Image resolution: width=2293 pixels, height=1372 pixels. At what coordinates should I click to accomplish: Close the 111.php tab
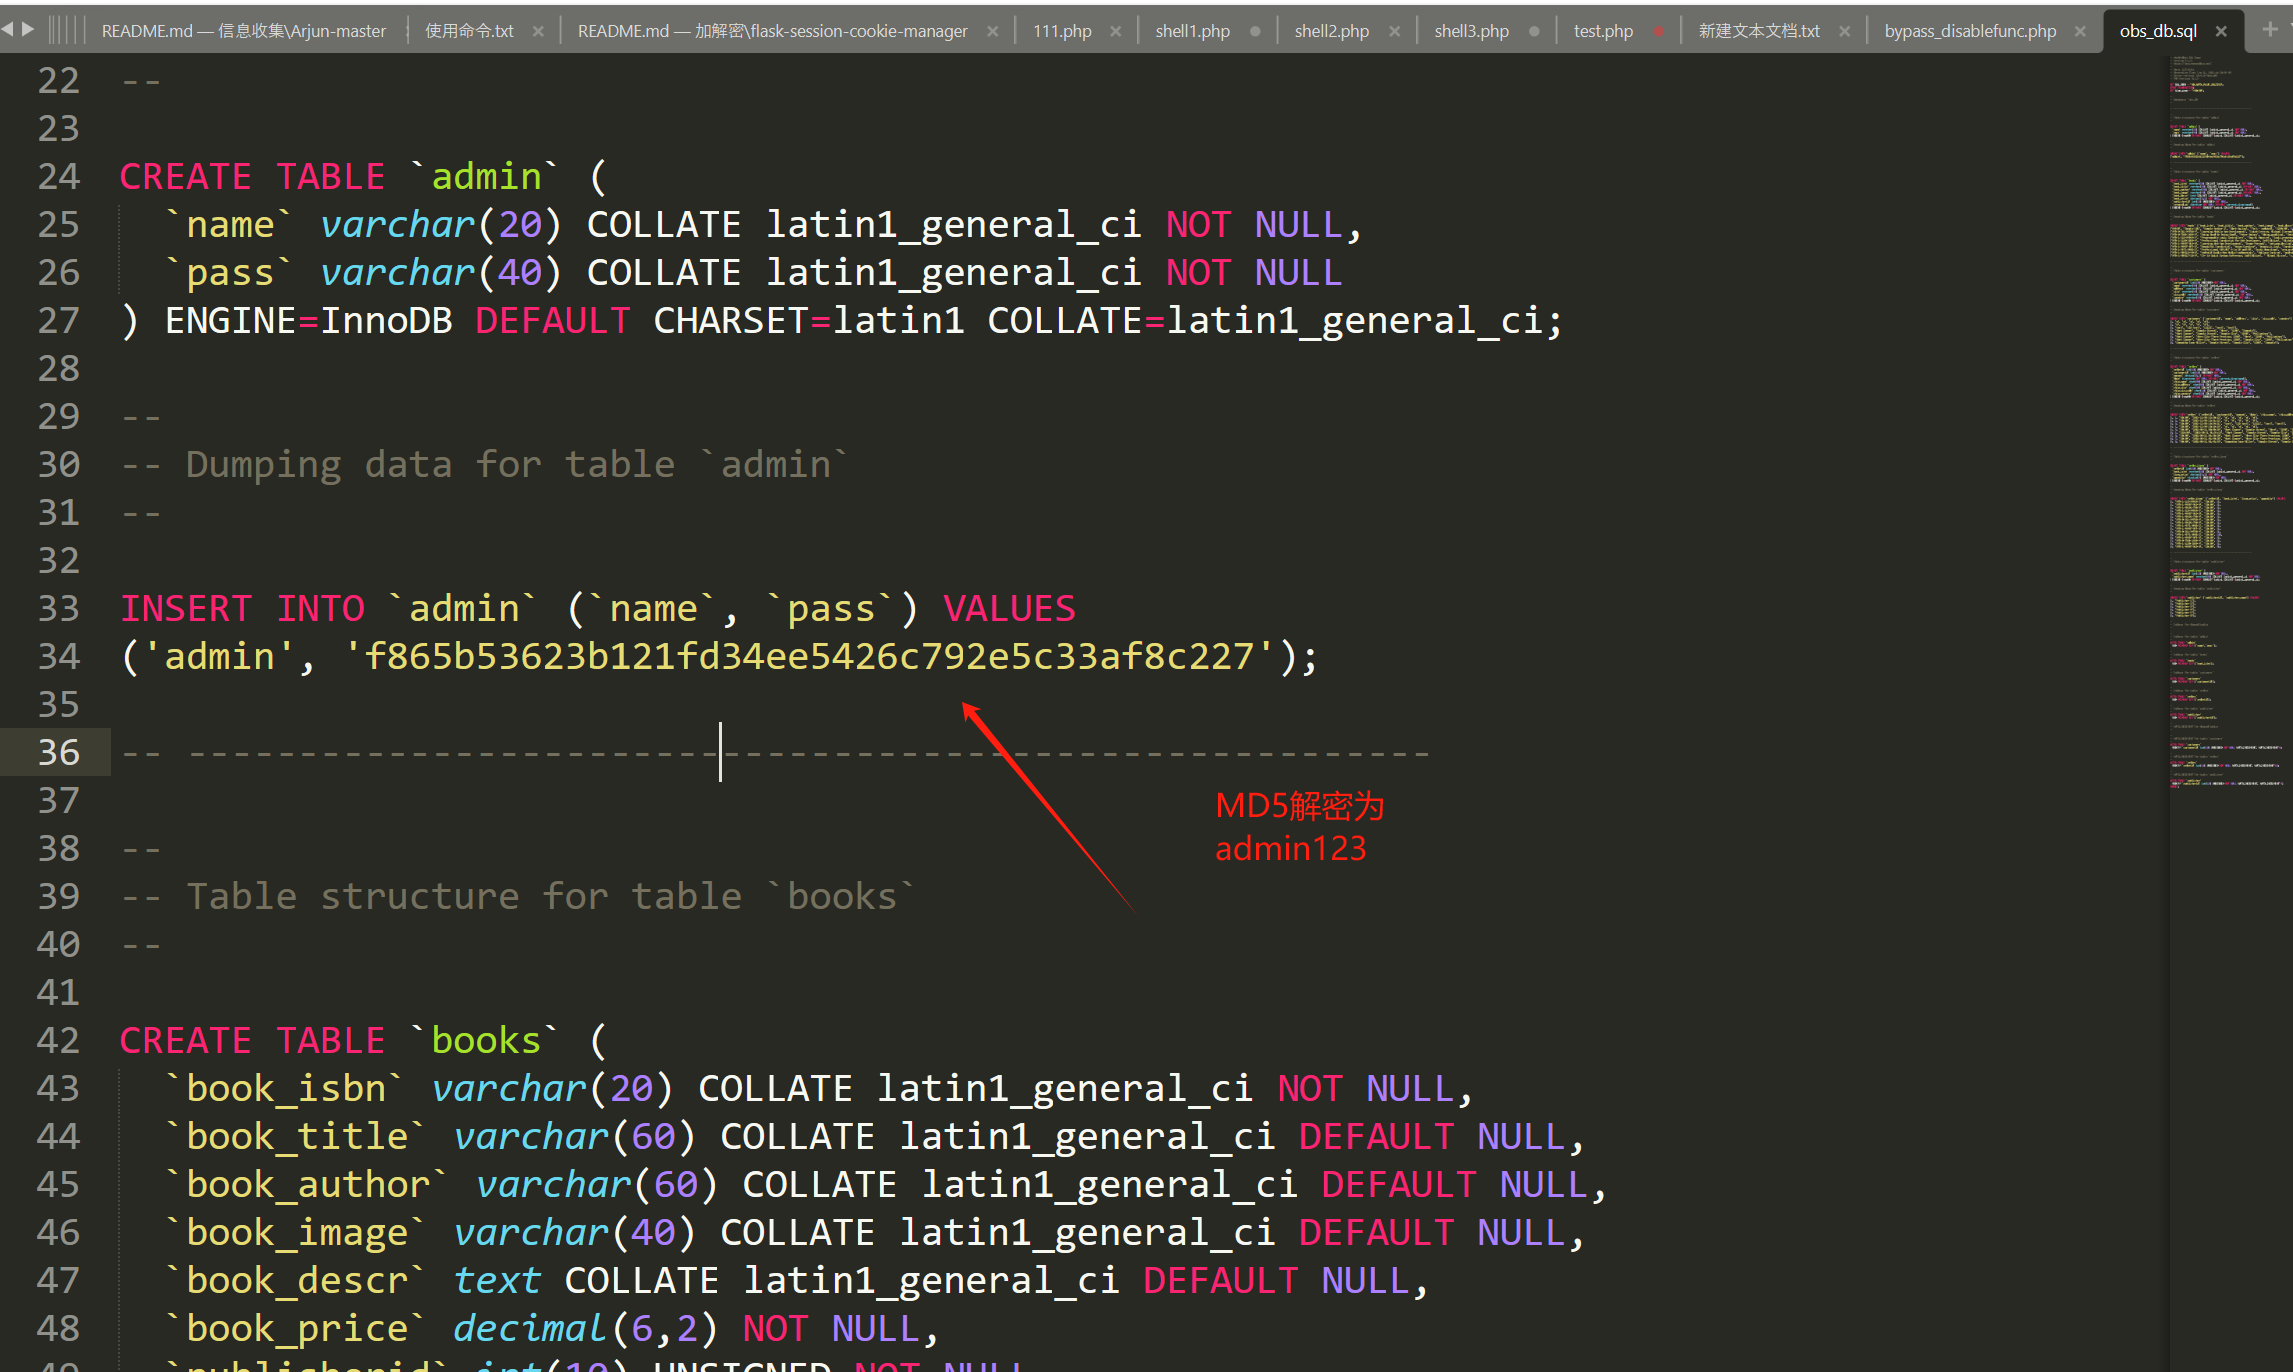(x=1116, y=31)
